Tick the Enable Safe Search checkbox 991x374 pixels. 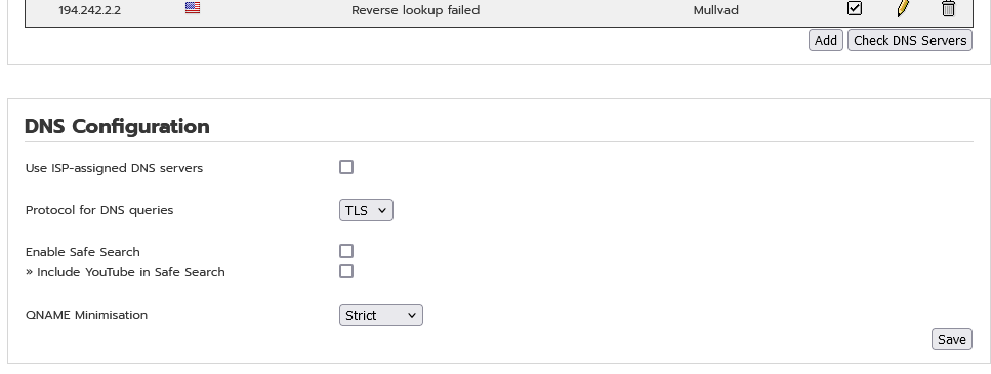tap(346, 251)
